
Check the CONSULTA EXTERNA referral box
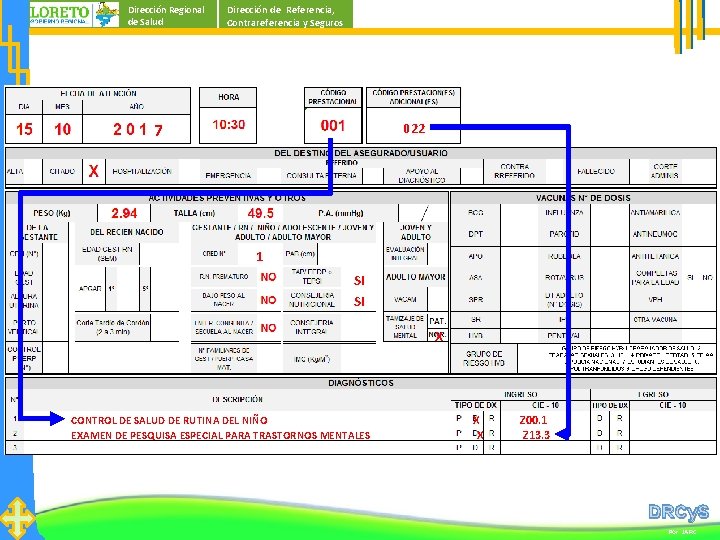(372, 175)
